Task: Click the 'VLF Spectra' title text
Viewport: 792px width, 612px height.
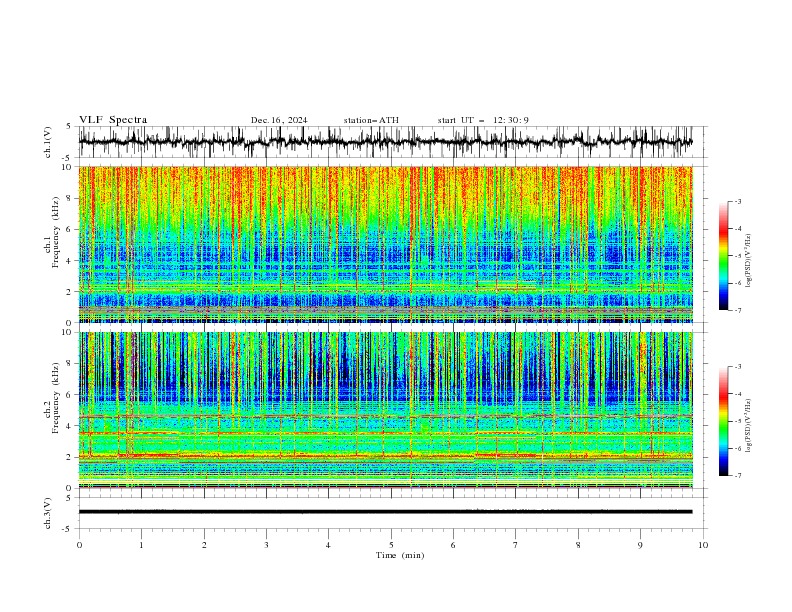Action: [113, 120]
